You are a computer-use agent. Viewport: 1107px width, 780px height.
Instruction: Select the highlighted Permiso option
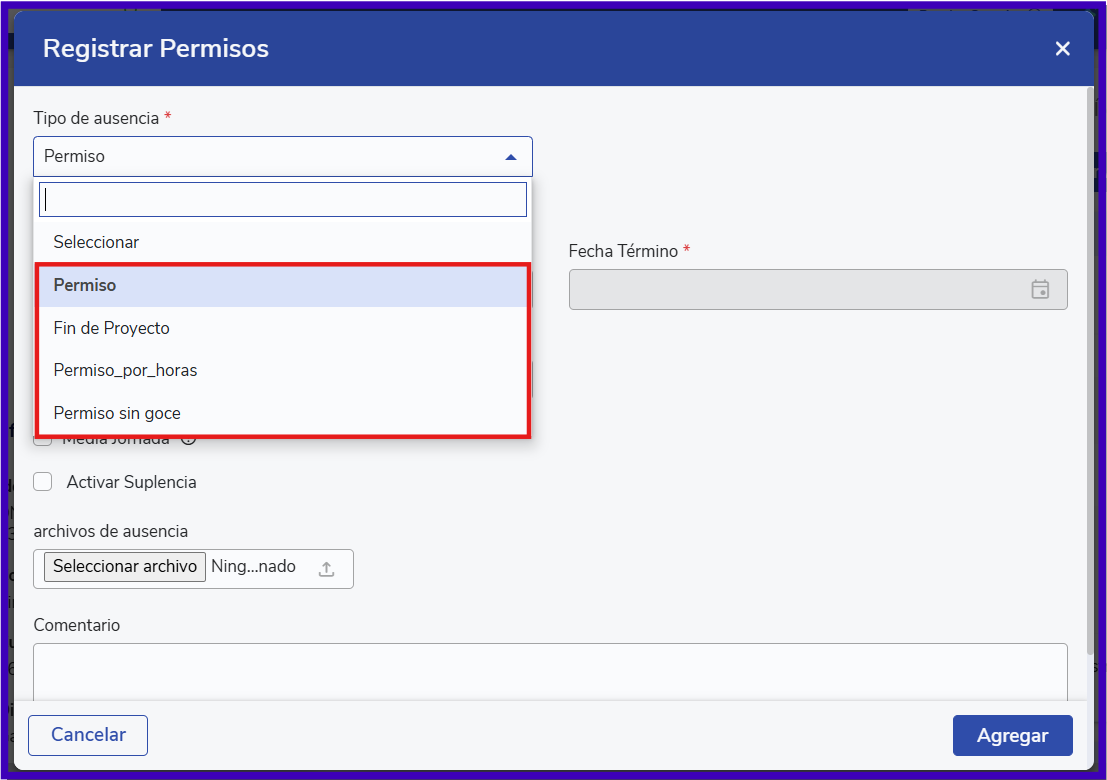tap(85, 285)
